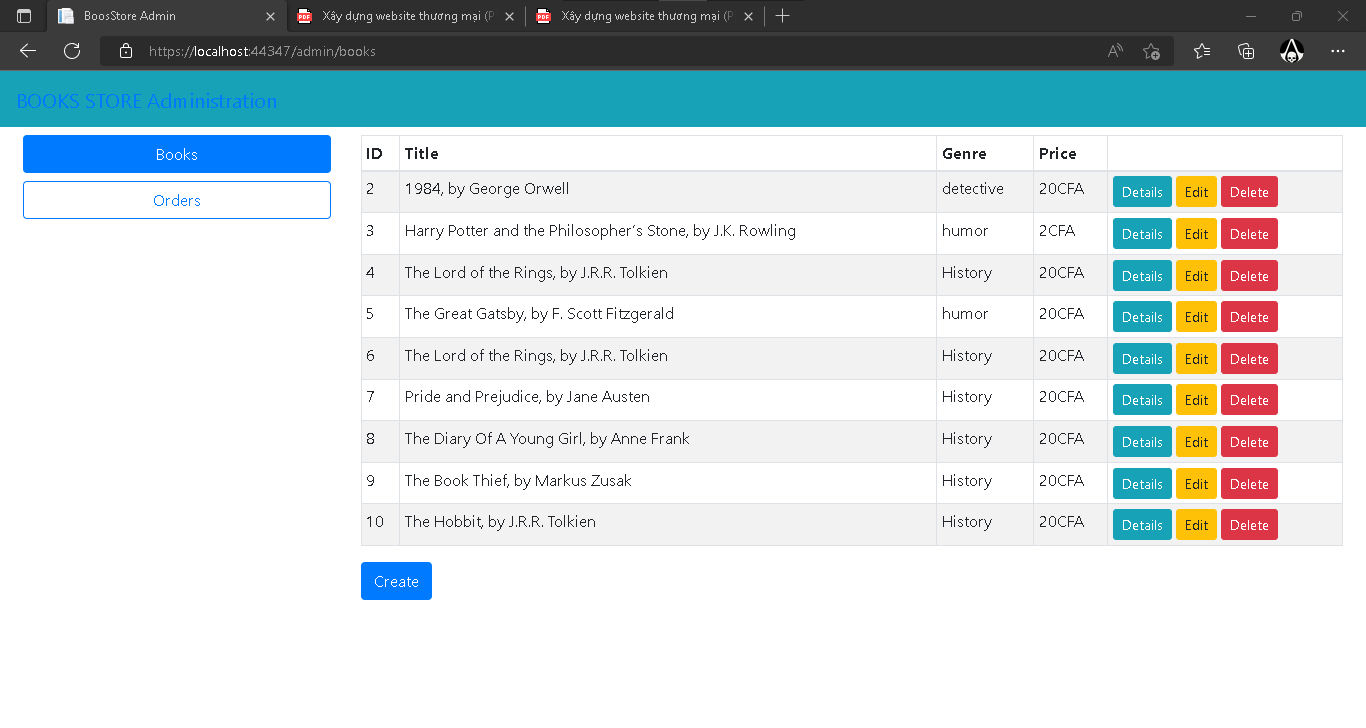Switch to the BoosStore Admin tab
1366x728 pixels.
(167, 16)
